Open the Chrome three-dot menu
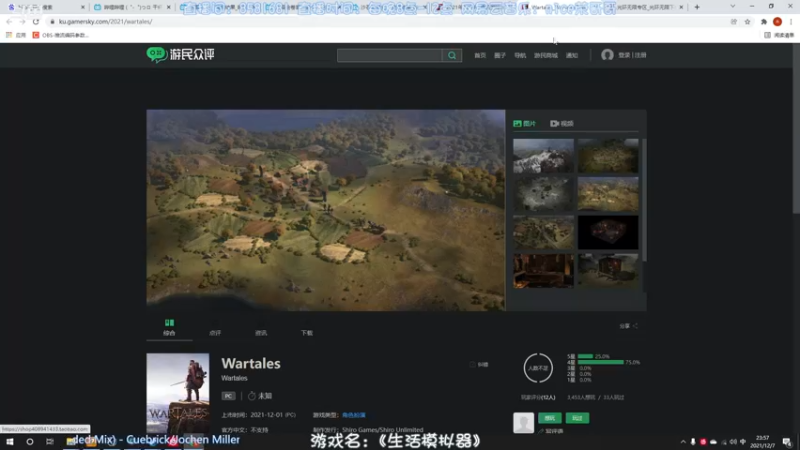800x450 pixels. (x=791, y=21)
